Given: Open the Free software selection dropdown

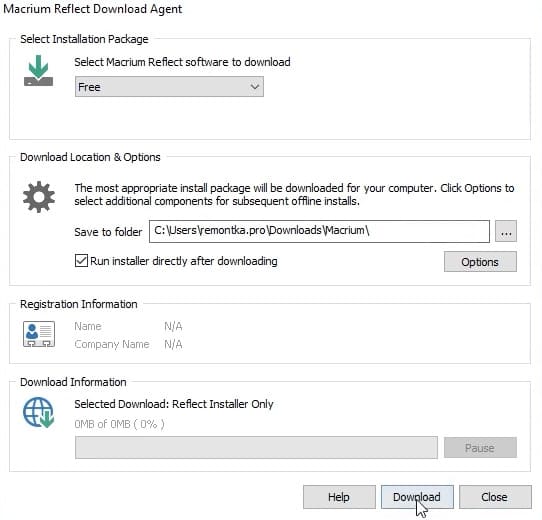Looking at the screenshot, I should coord(169,87).
